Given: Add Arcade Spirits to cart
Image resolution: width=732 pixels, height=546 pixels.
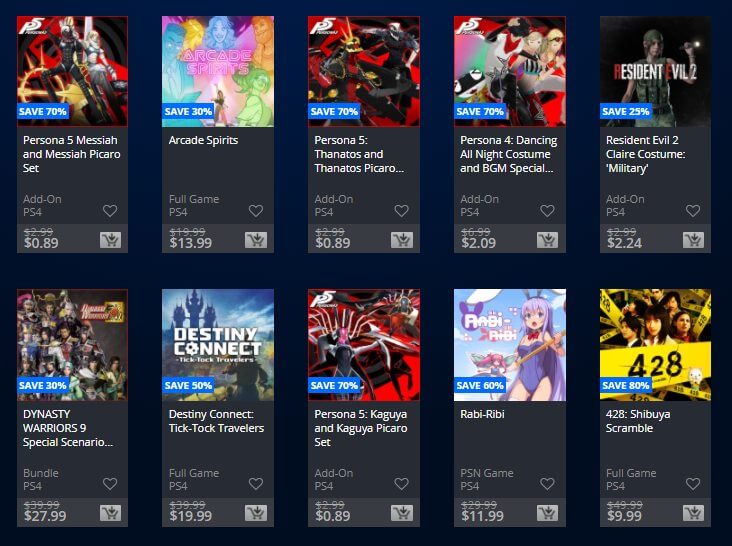Looking at the screenshot, I should tap(256, 240).
